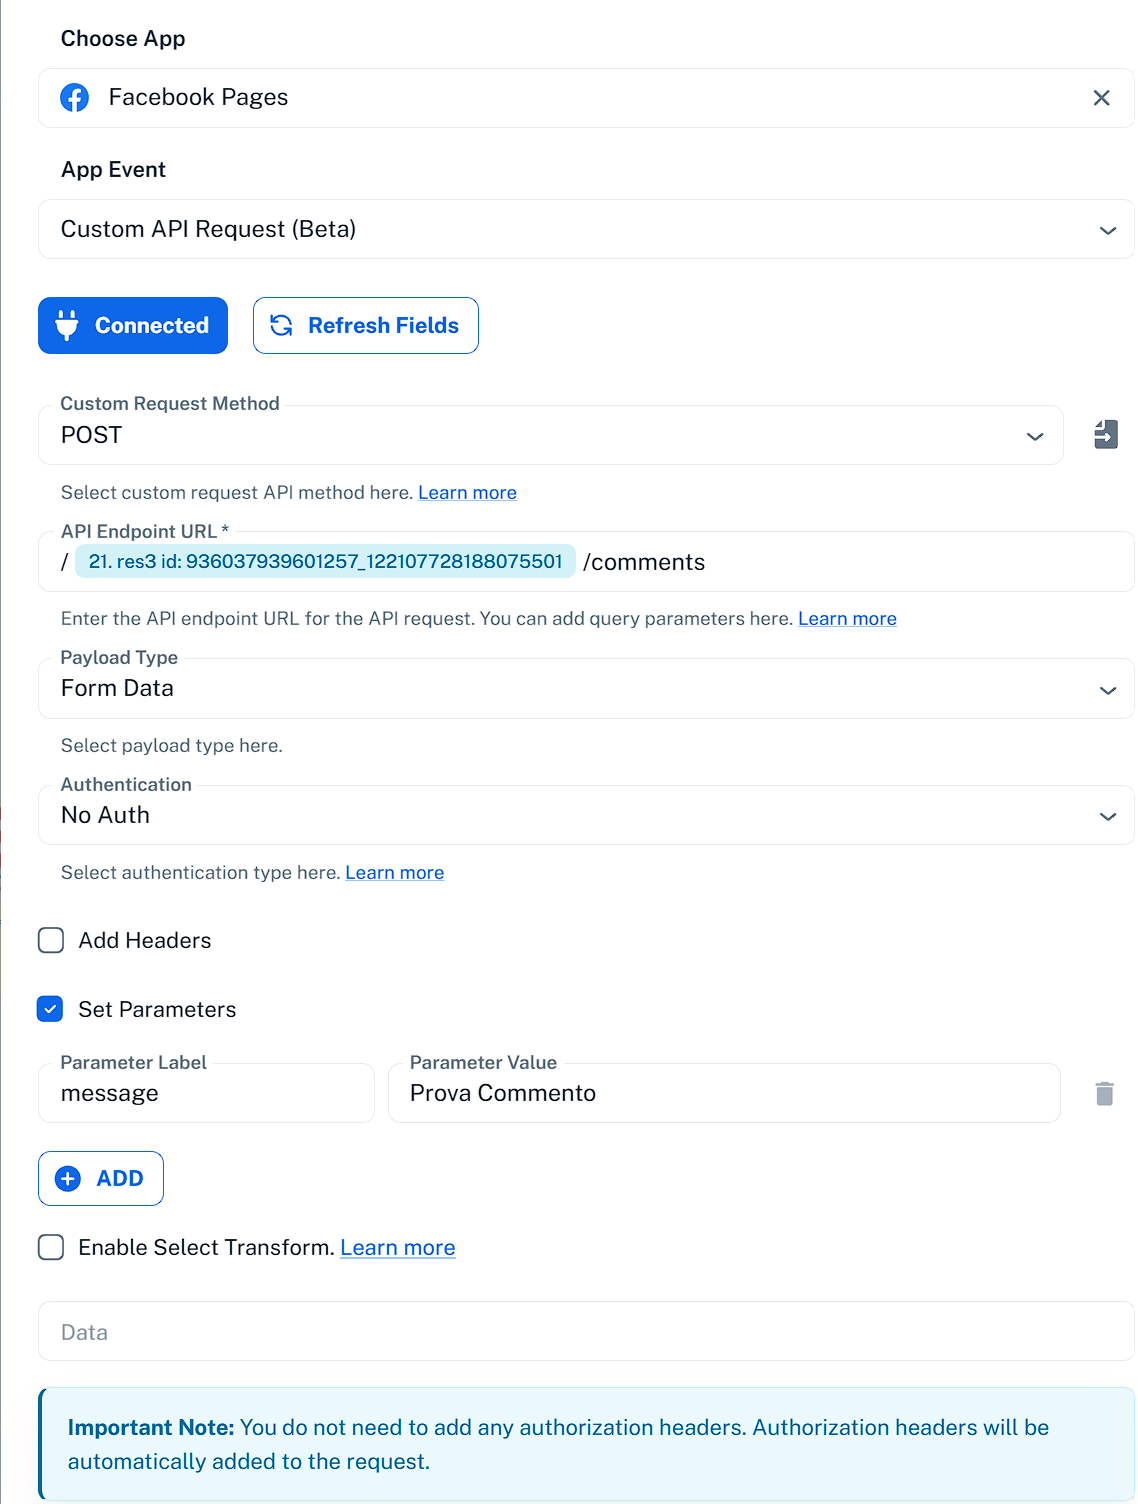Click into the Parameter Value field
Screen dimensions: 1138x1504
[724, 1093]
